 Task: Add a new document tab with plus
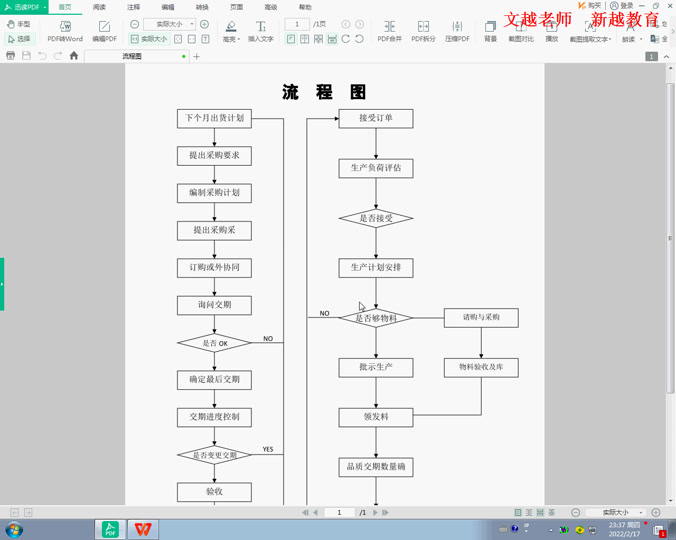click(x=197, y=57)
